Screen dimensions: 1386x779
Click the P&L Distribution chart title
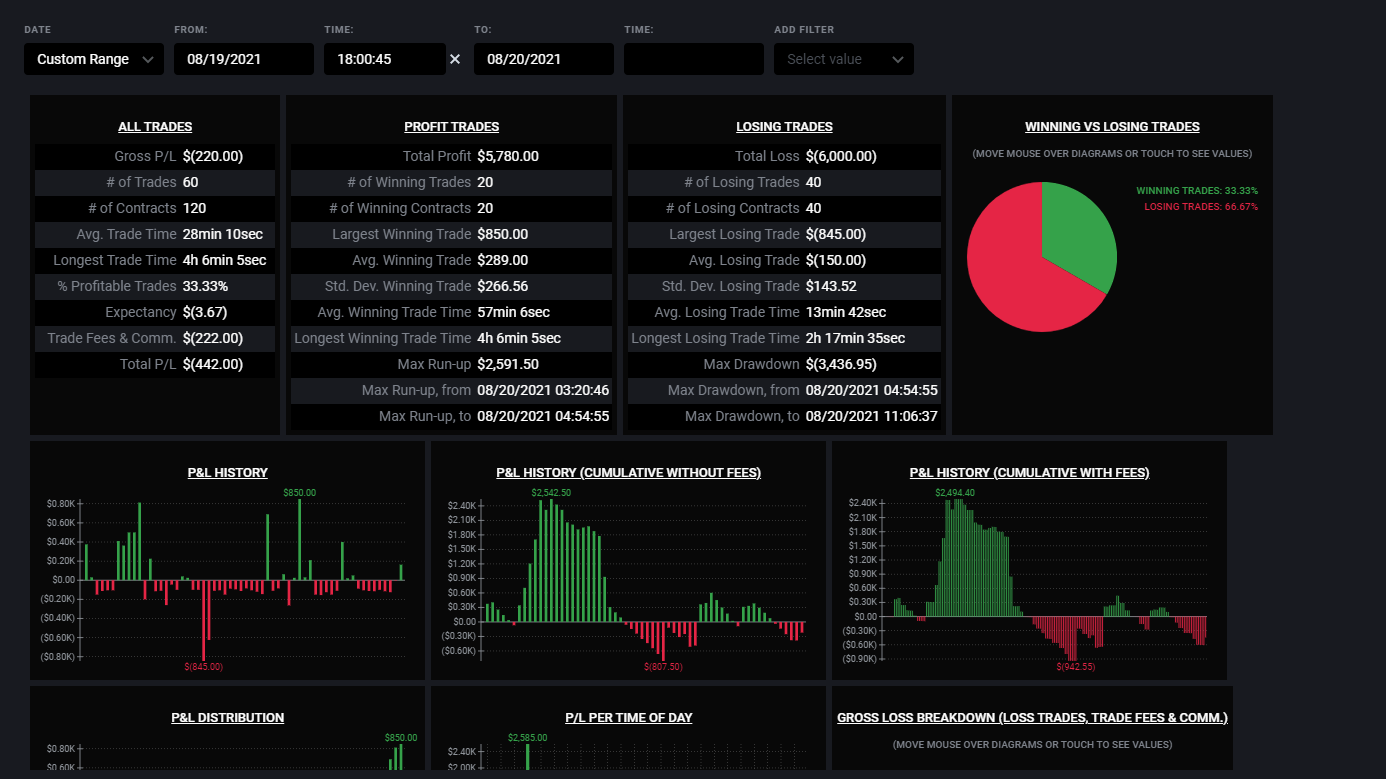(x=228, y=718)
